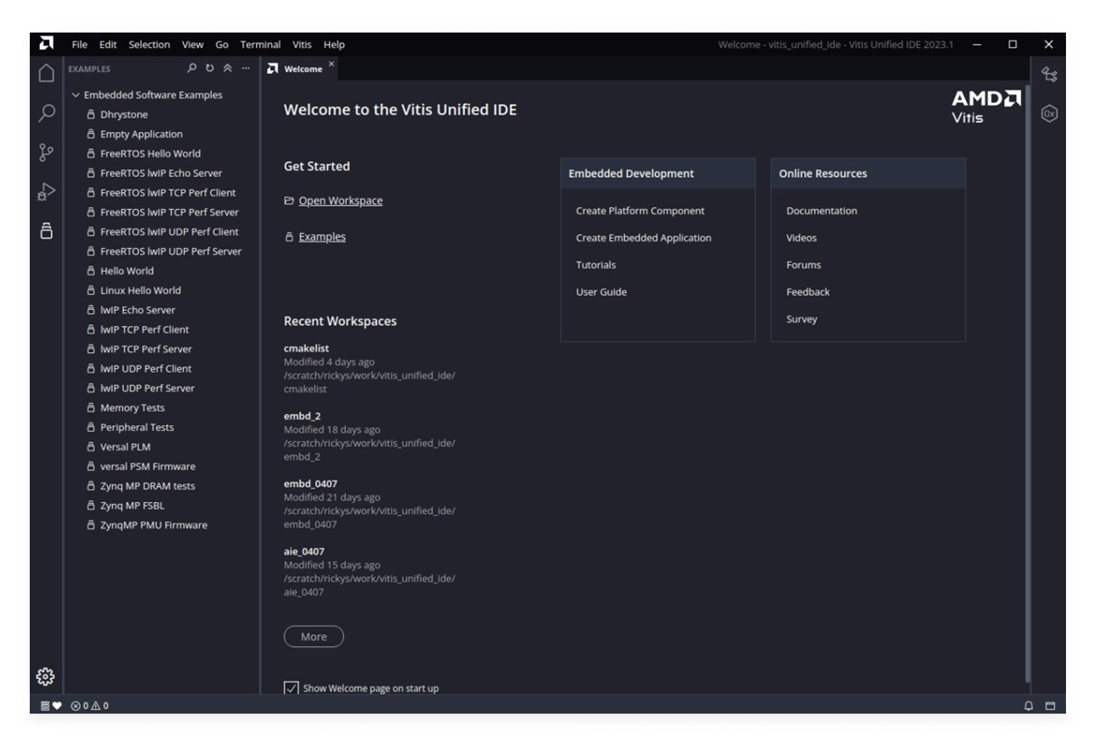Toggle Show Welcome page on start up
Screen dimensions: 1096x742
click(291, 688)
